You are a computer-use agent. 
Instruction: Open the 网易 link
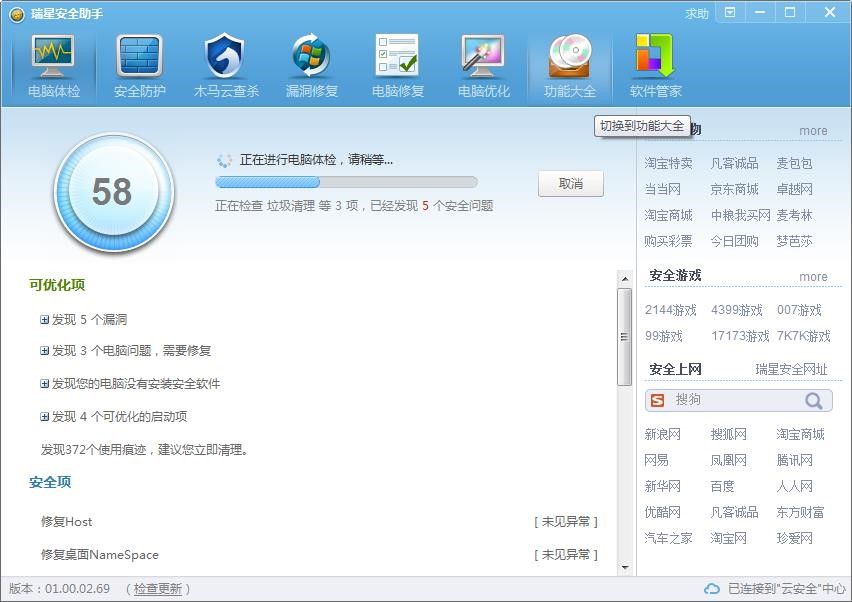tap(656, 461)
